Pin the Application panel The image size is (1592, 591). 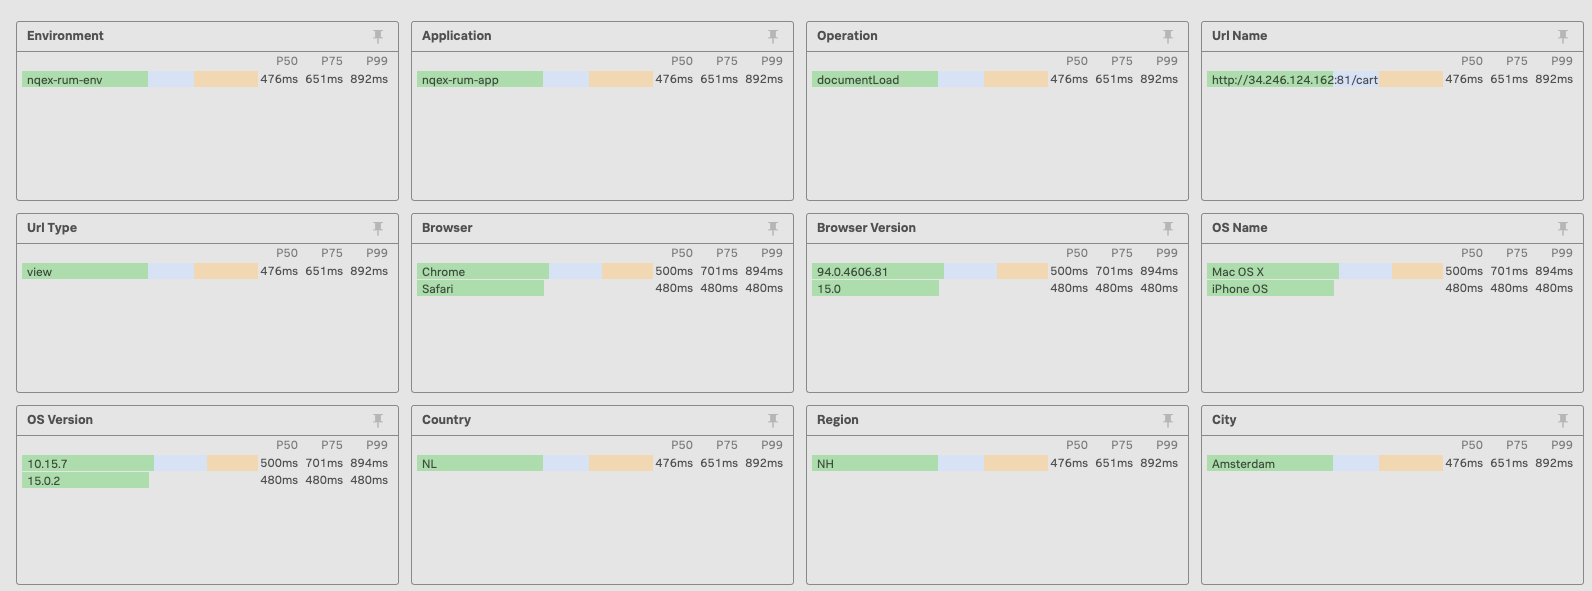773,36
